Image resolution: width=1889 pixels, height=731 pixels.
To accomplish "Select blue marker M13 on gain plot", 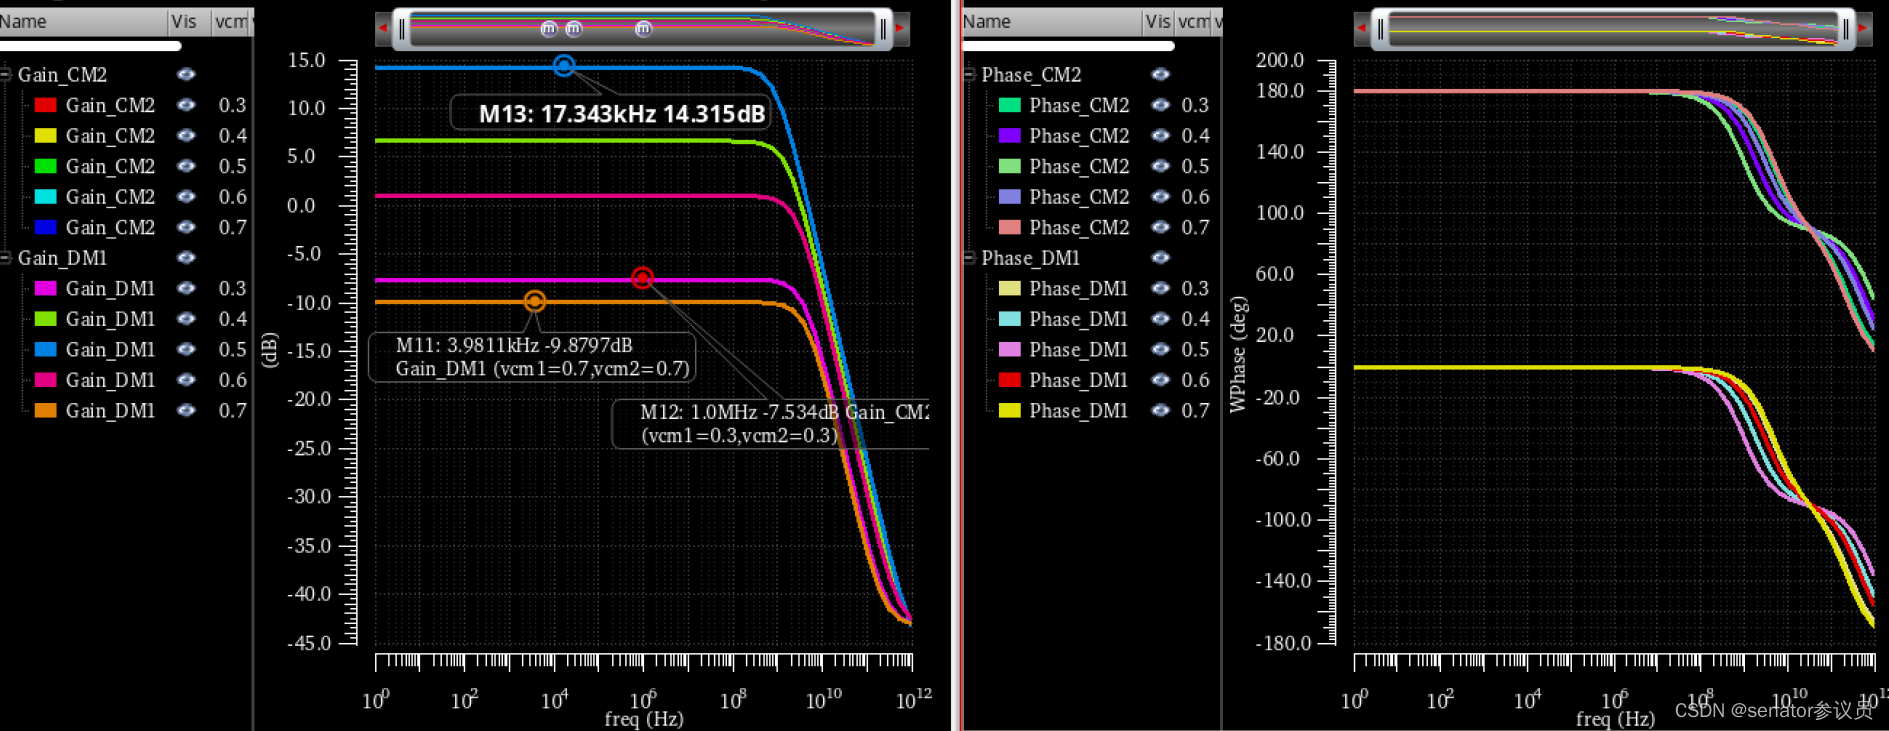I will pos(564,65).
